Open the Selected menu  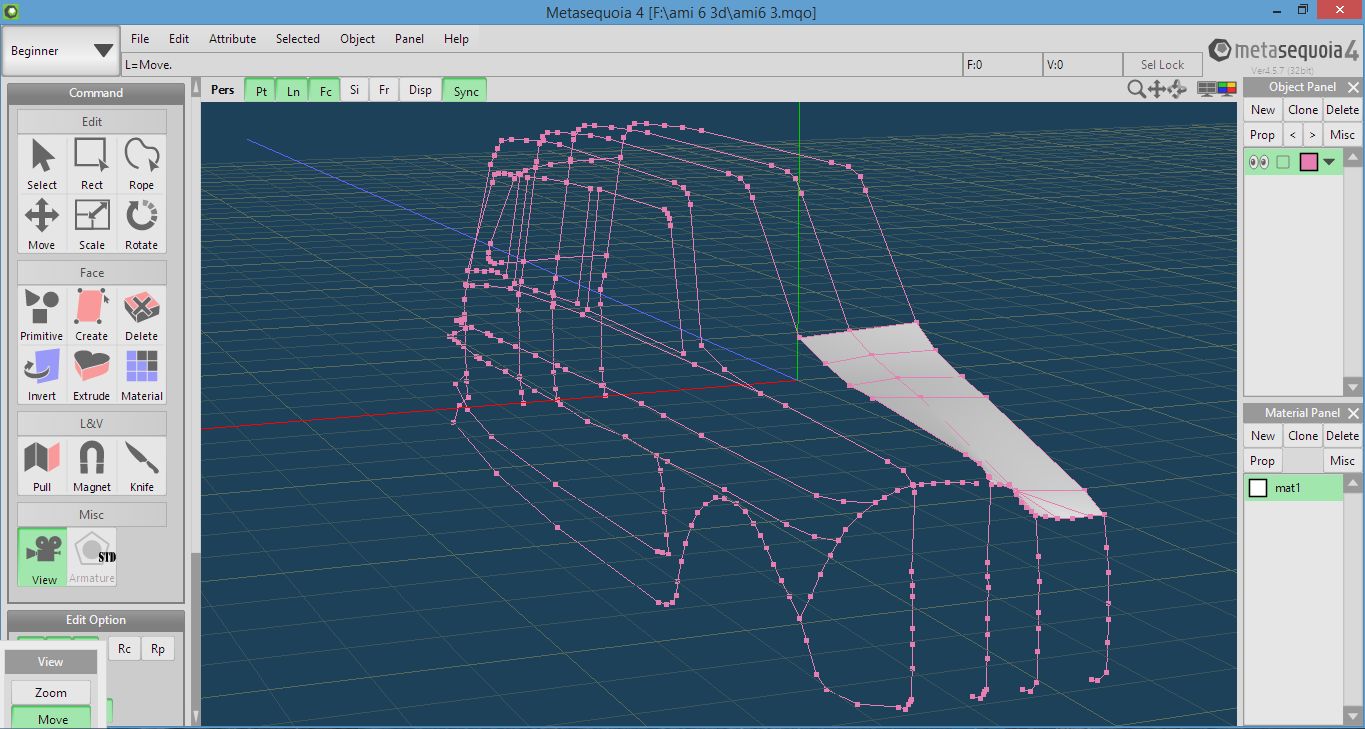point(298,39)
